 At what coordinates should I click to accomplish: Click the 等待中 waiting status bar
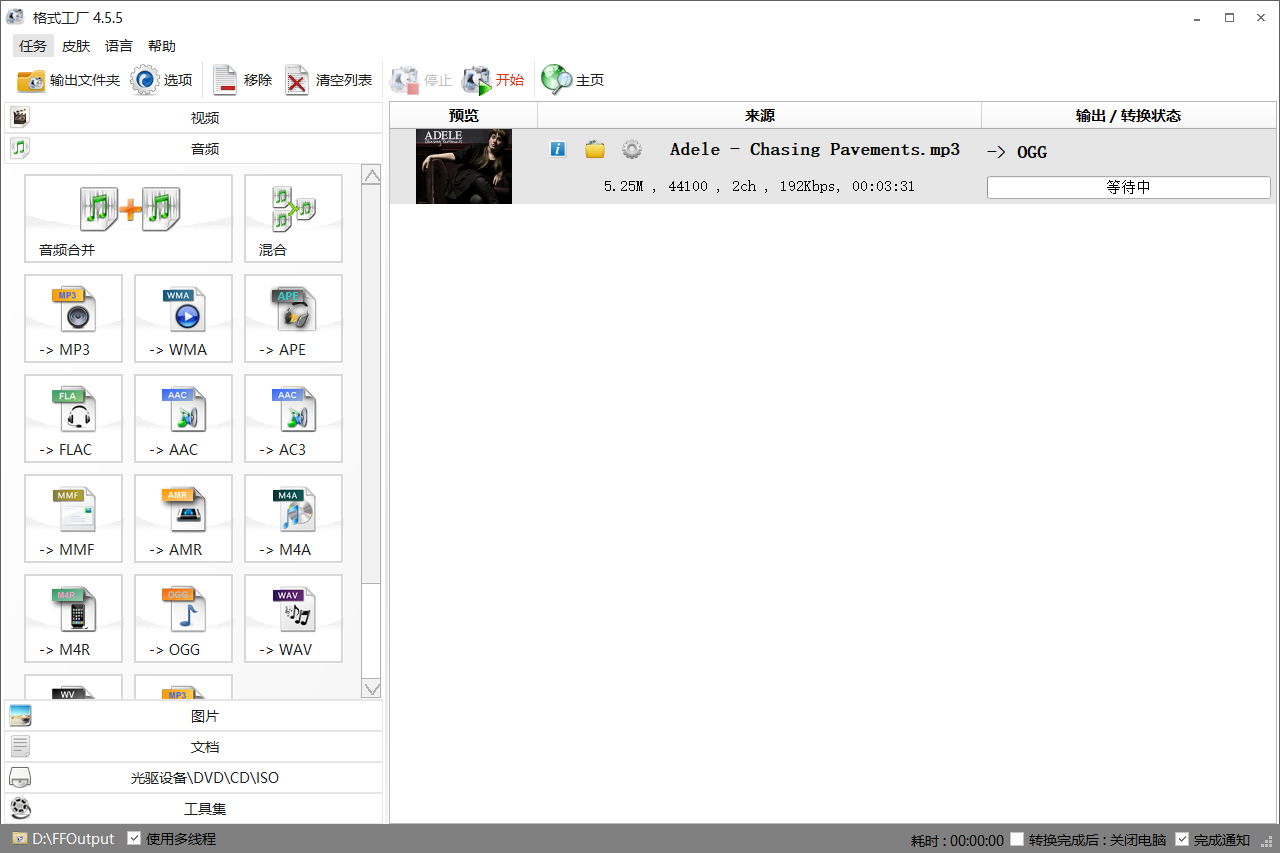click(x=1128, y=187)
